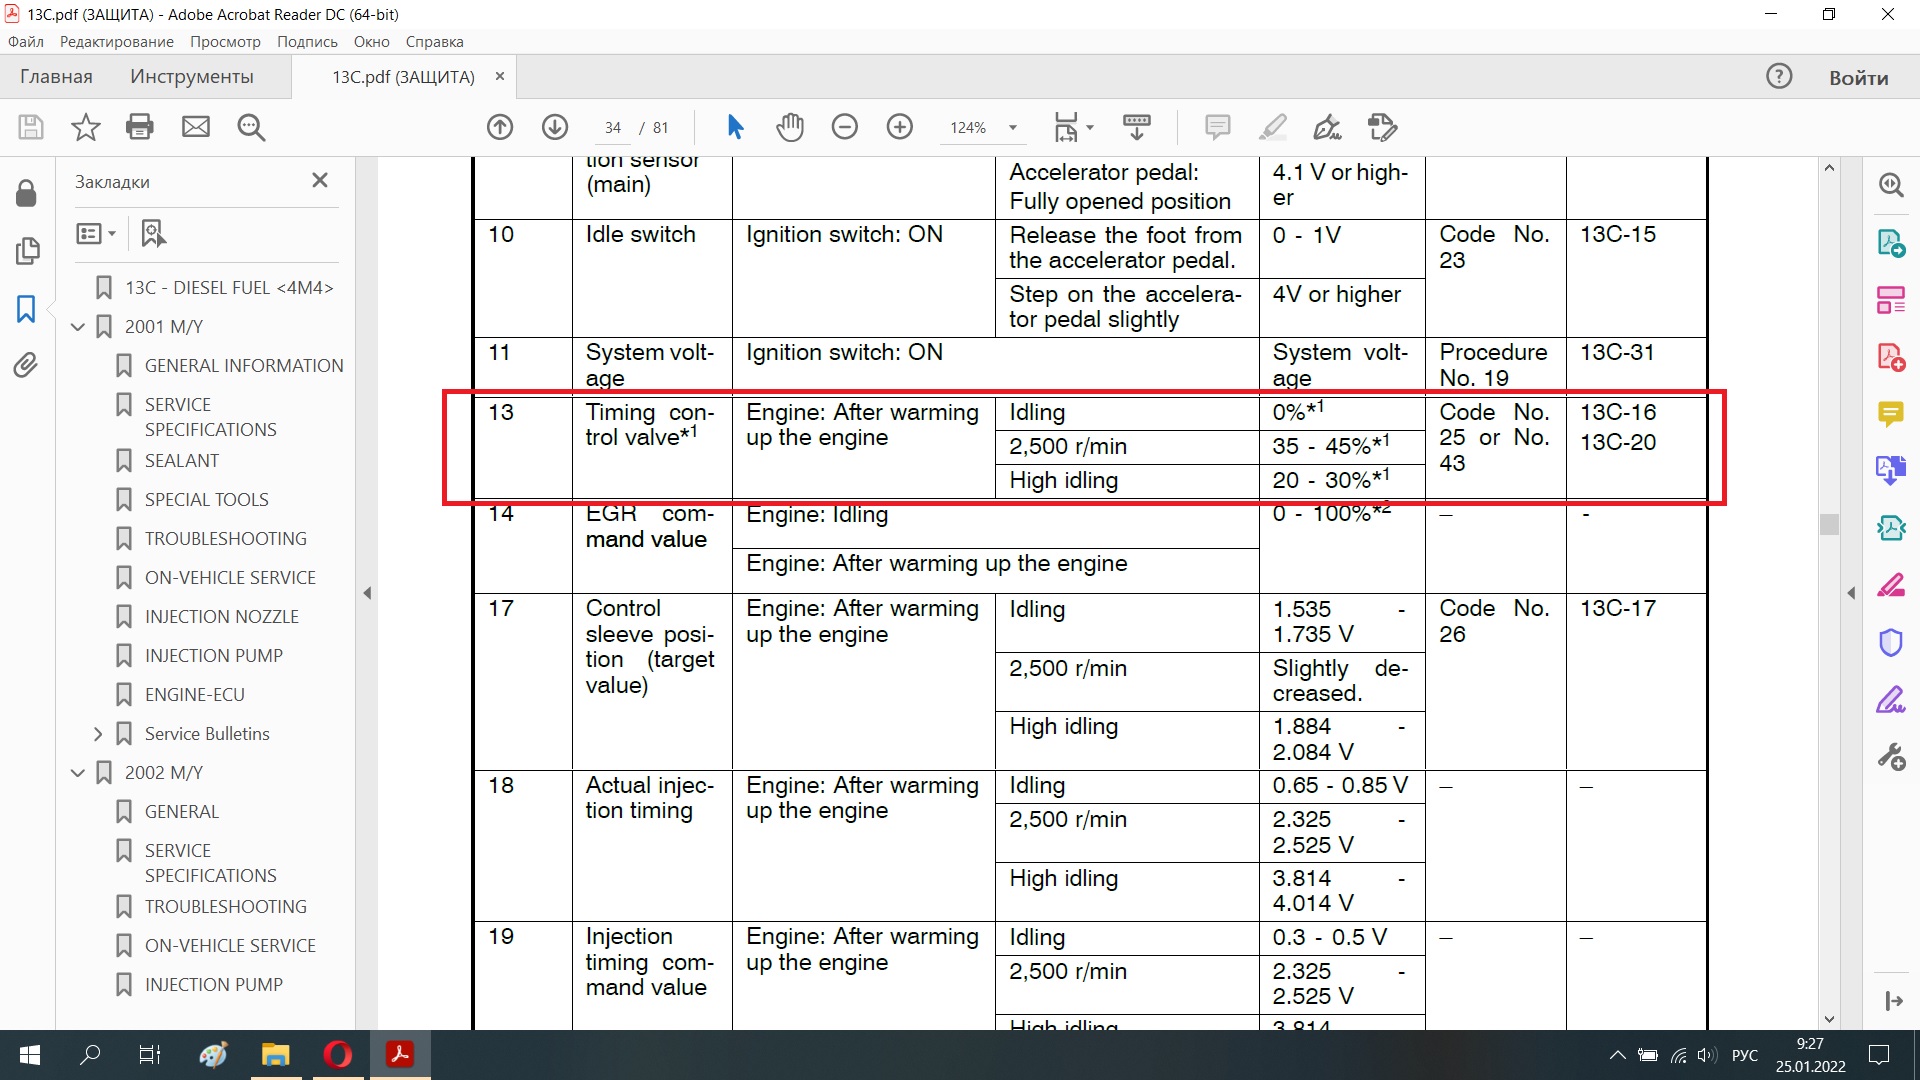
Task: Click the Zoom in plus icon
Action: coord(900,127)
